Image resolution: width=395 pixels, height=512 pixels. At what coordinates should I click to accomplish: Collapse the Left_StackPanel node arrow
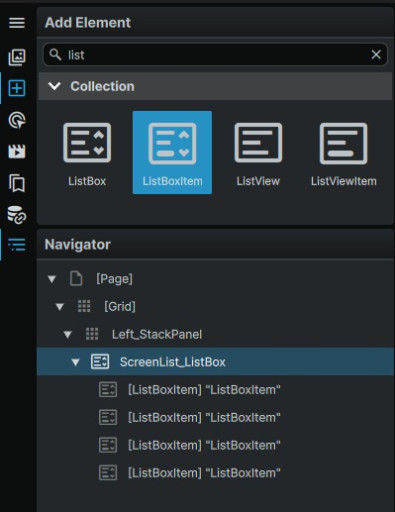68,334
